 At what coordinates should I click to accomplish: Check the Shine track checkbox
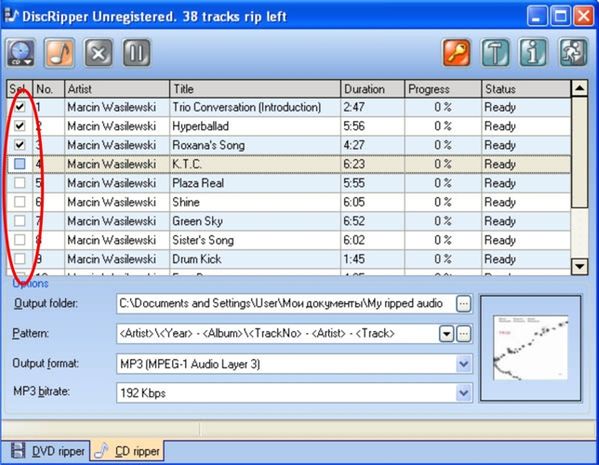19,202
